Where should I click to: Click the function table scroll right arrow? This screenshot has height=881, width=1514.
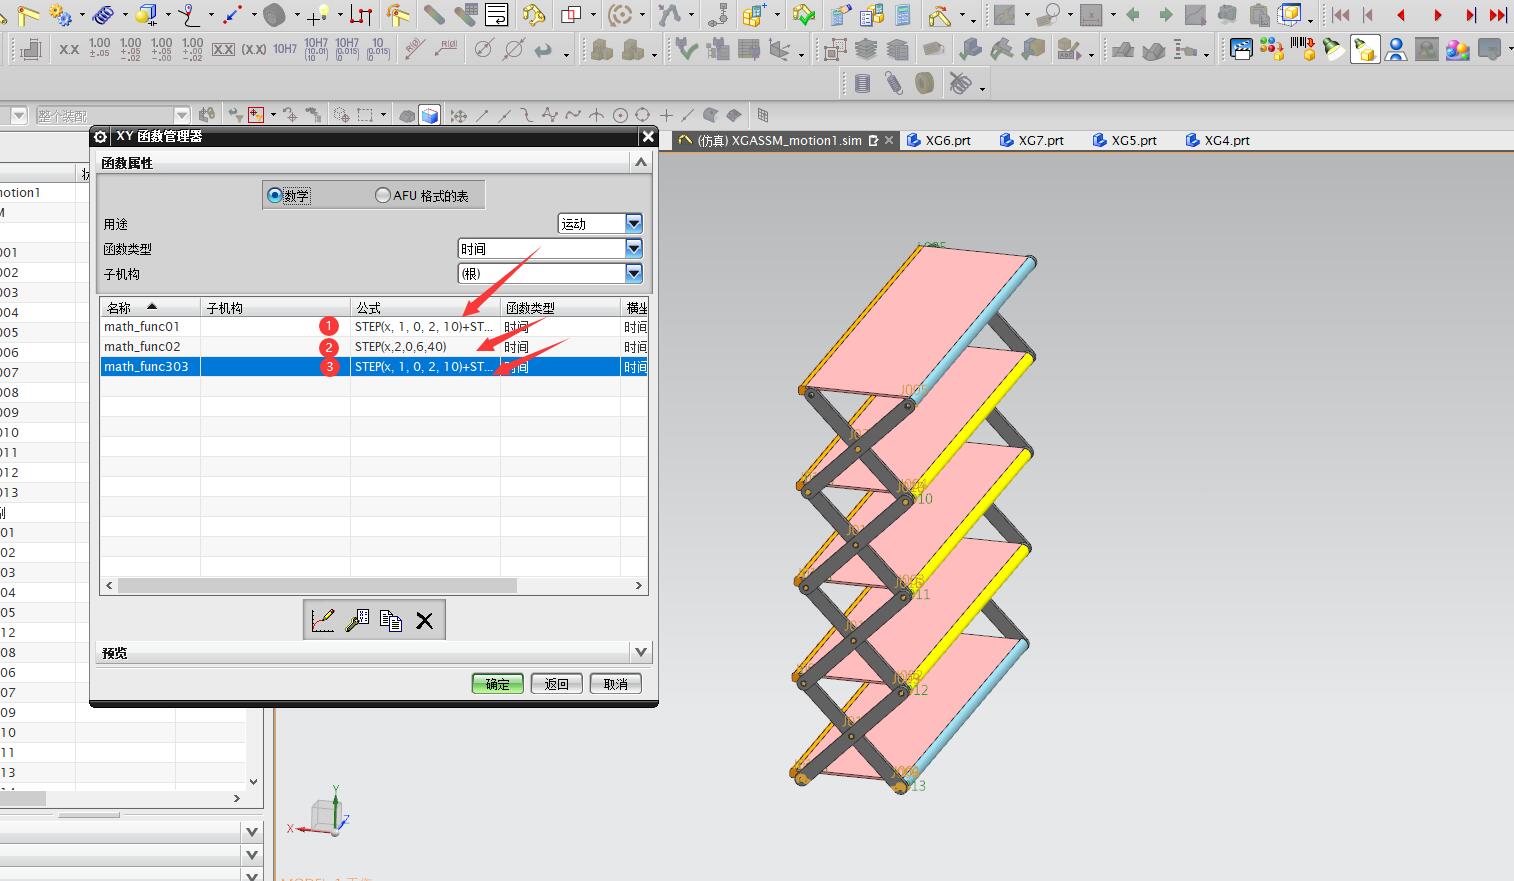coord(639,585)
